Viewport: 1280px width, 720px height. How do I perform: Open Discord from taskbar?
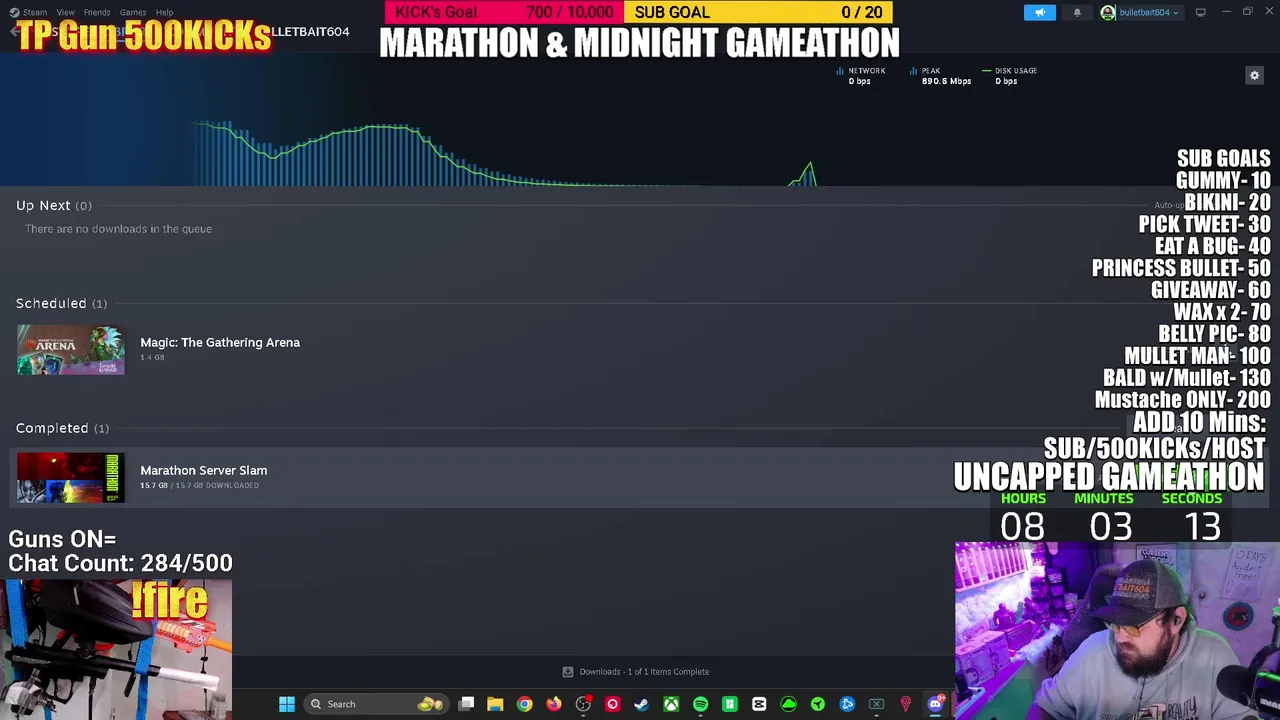coord(935,704)
